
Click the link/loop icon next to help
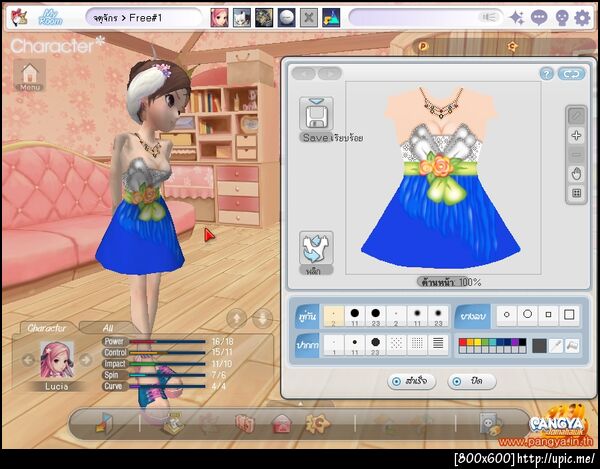(x=571, y=74)
